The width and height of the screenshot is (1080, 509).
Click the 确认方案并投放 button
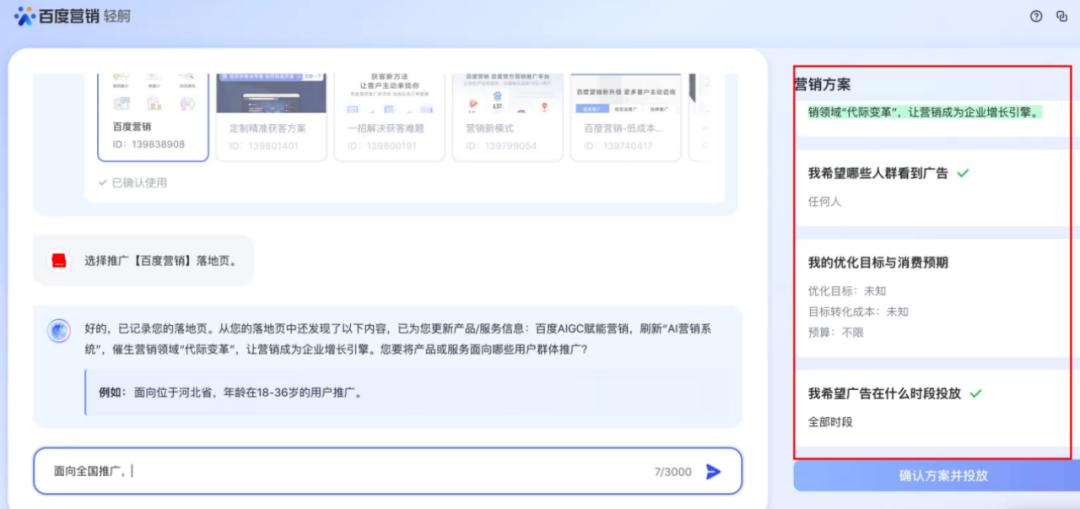[x=937, y=476]
